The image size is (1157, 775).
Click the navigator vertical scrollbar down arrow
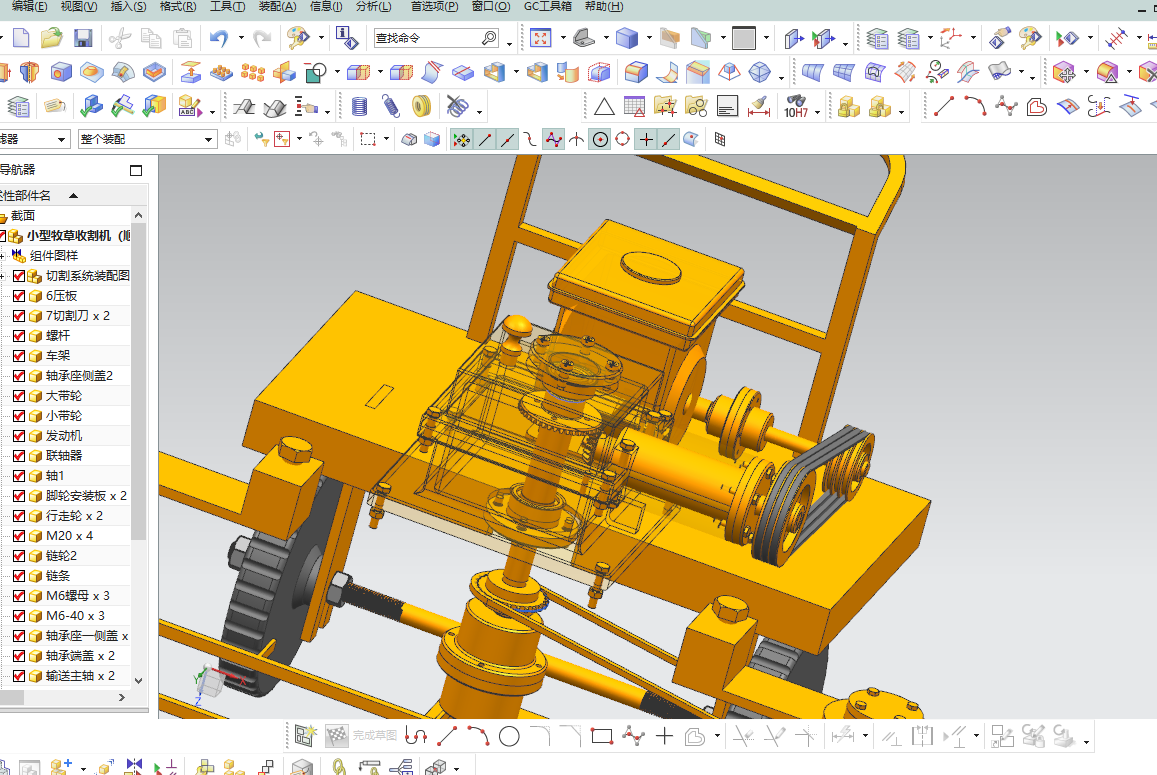[x=139, y=681]
